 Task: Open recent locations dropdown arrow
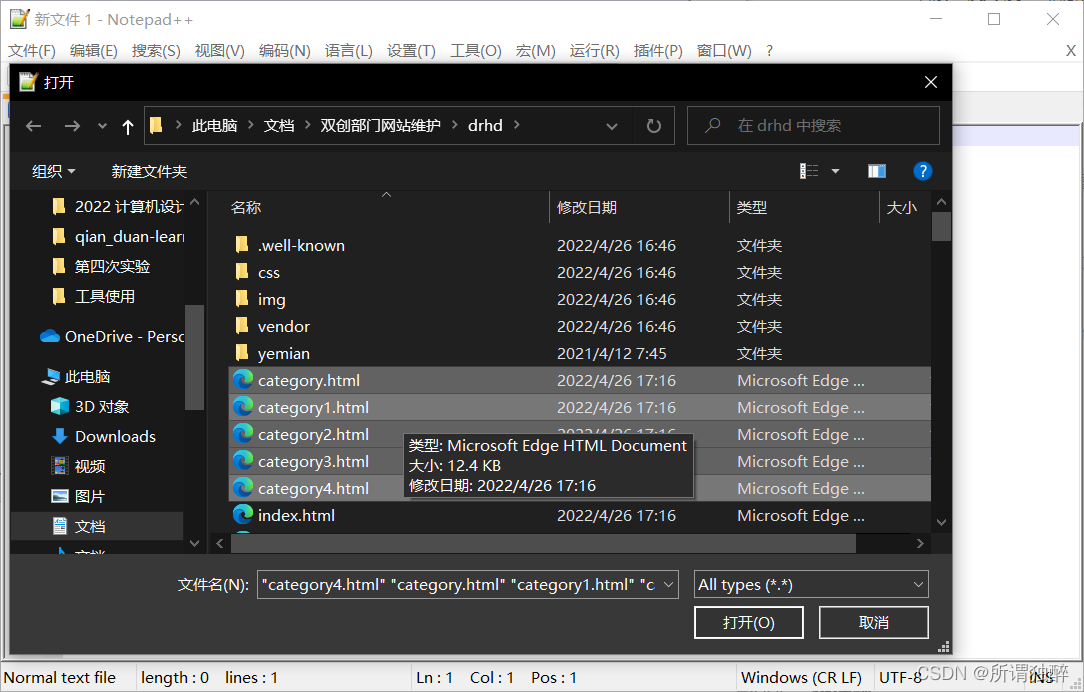point(102,126)
